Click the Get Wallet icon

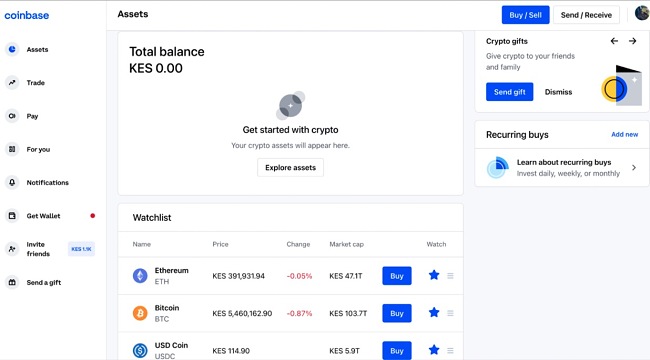click(x=12, y=216)
